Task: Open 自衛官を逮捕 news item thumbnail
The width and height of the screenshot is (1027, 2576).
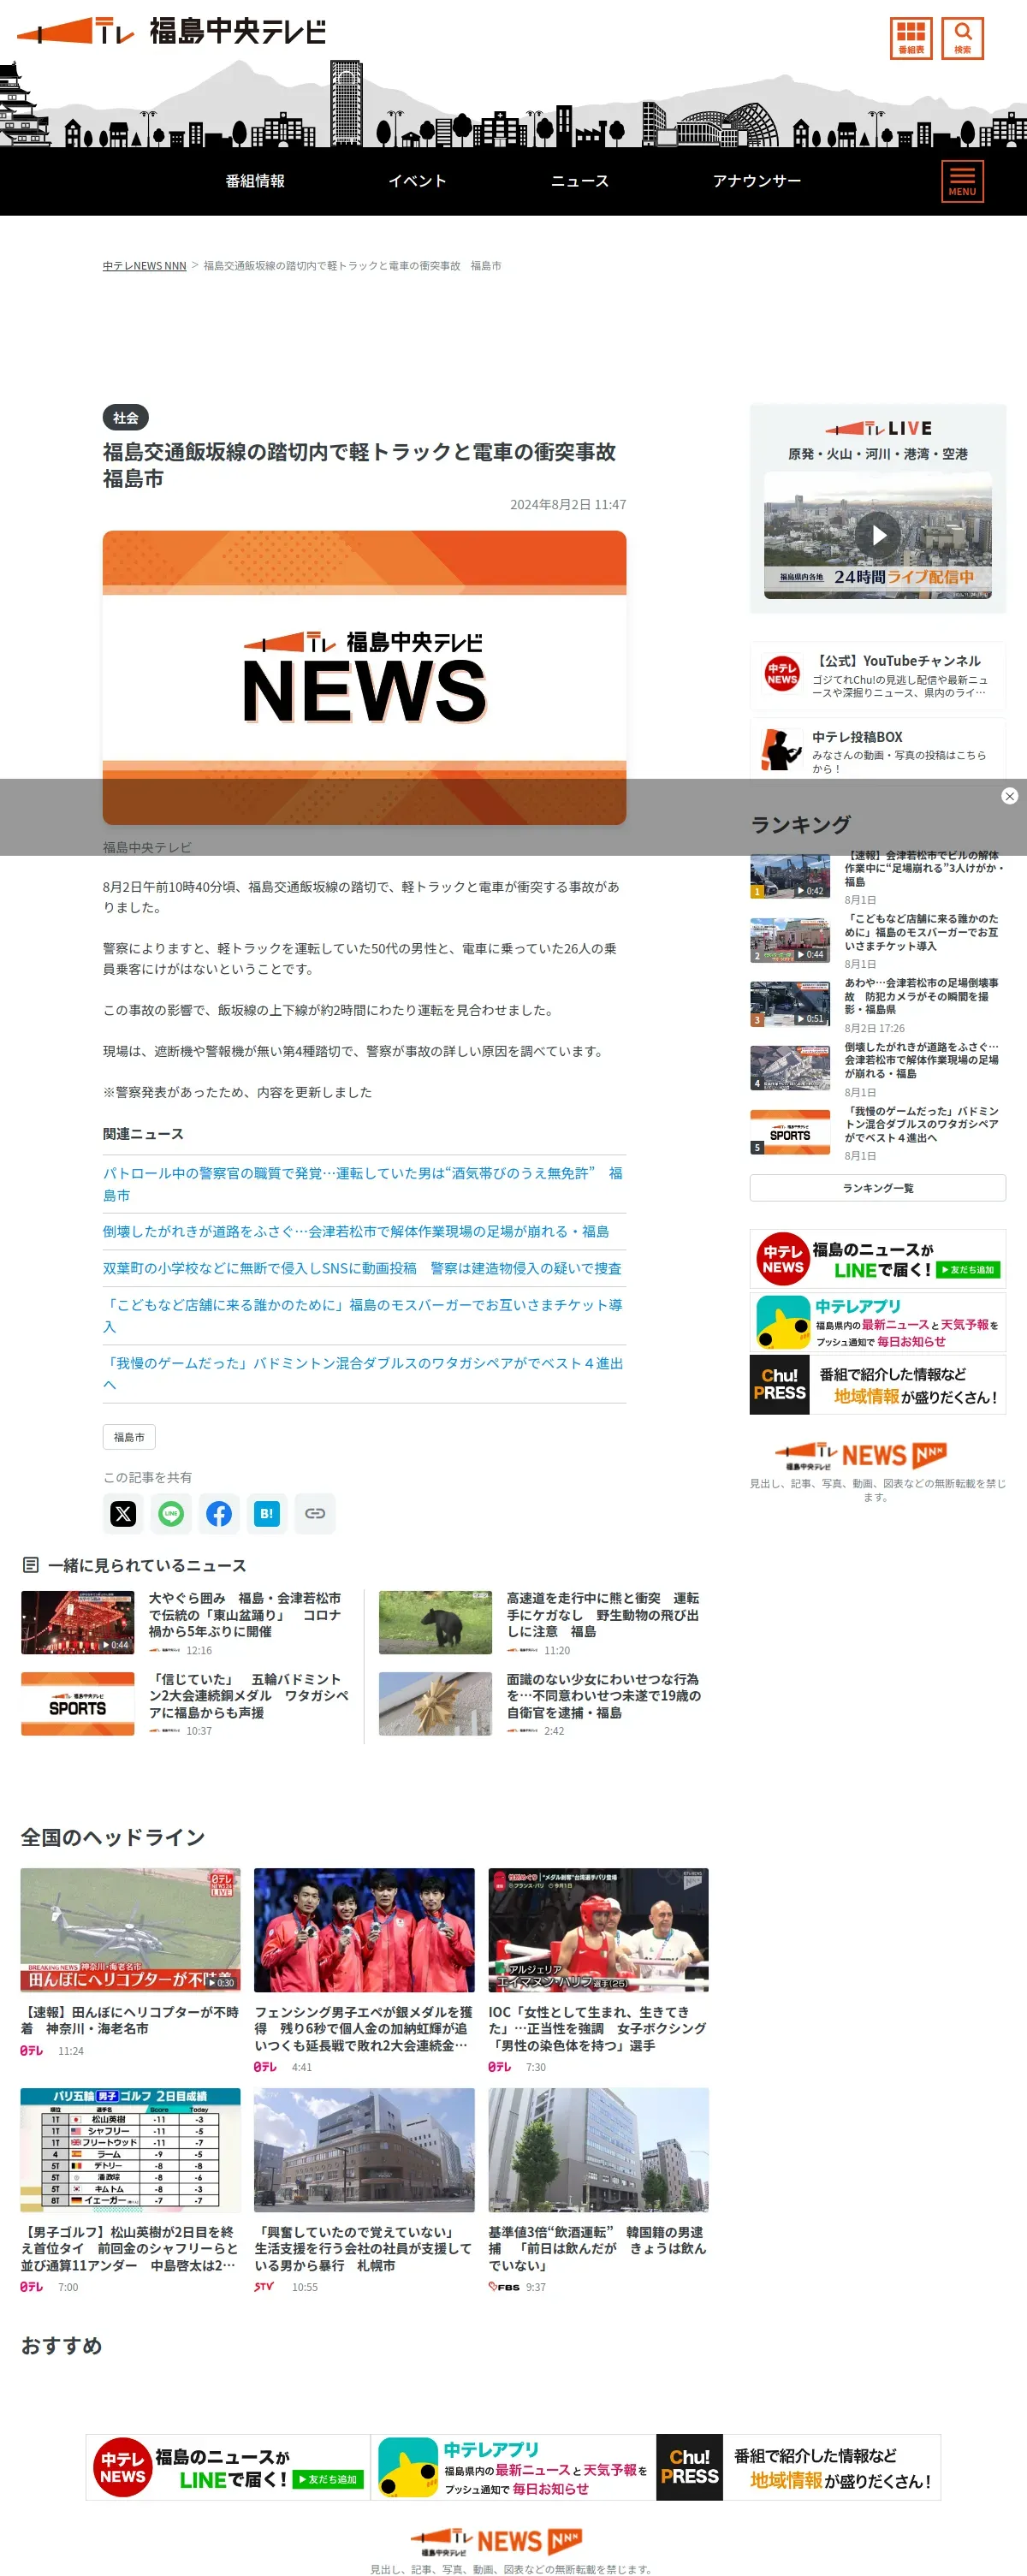Action: (435, 1704)
